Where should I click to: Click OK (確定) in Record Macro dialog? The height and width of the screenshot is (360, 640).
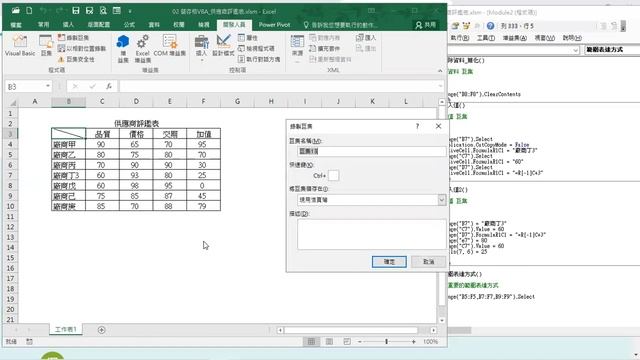click(x=389, y=262)
